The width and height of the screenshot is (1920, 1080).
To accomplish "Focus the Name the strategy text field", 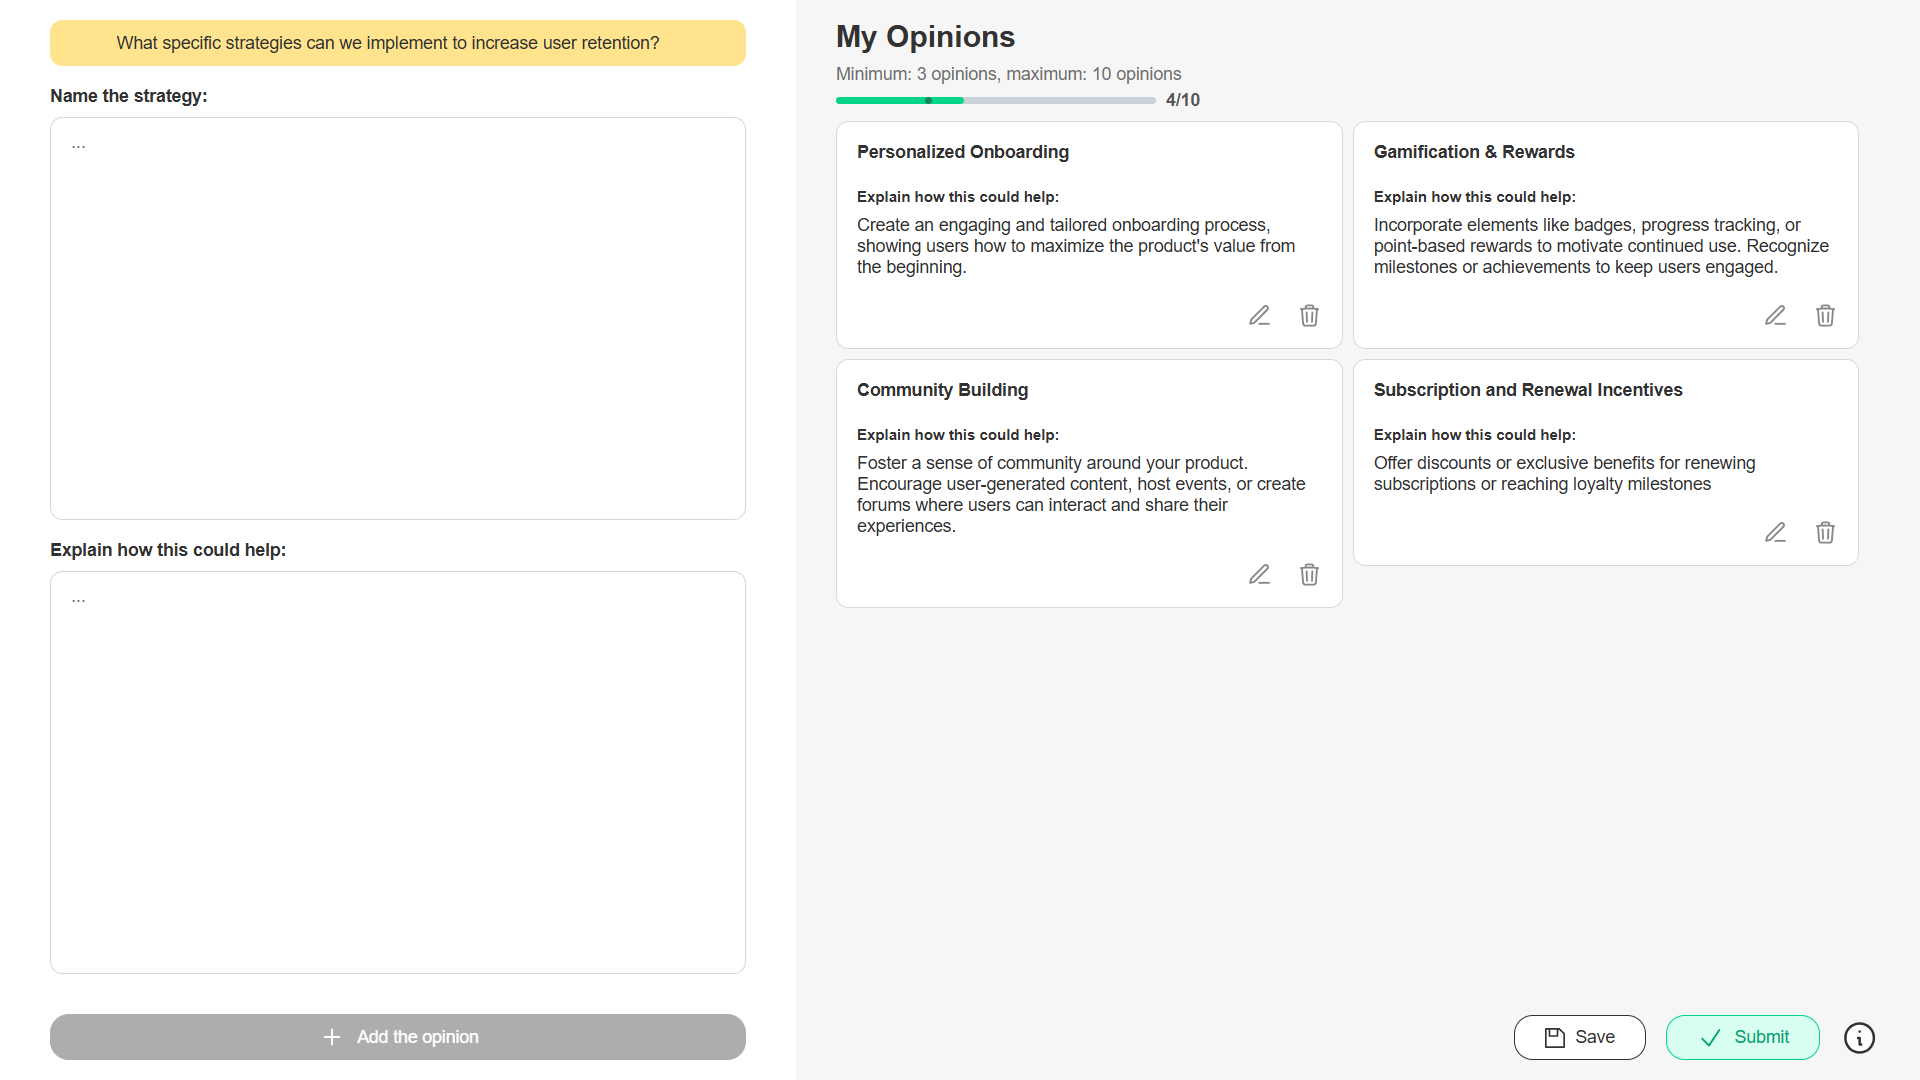I will [x=398, y=318].
